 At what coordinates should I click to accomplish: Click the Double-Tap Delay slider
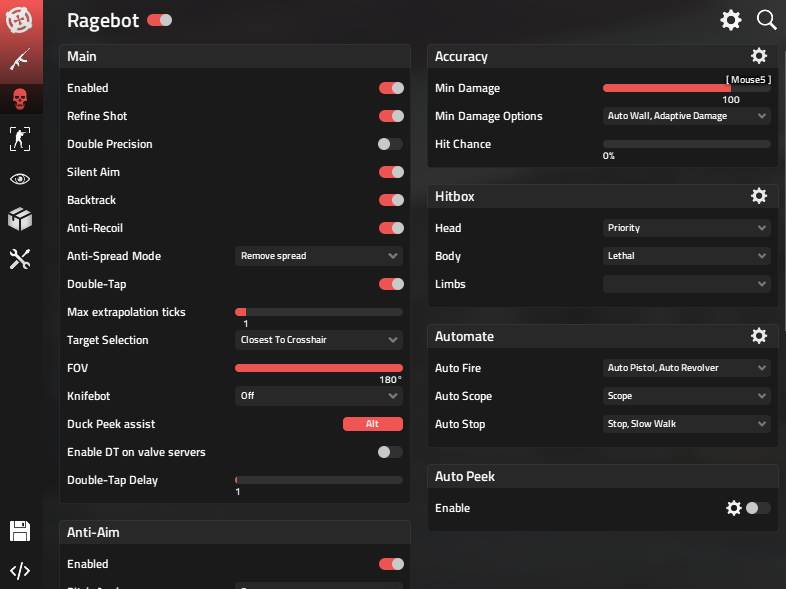point(319,480)
